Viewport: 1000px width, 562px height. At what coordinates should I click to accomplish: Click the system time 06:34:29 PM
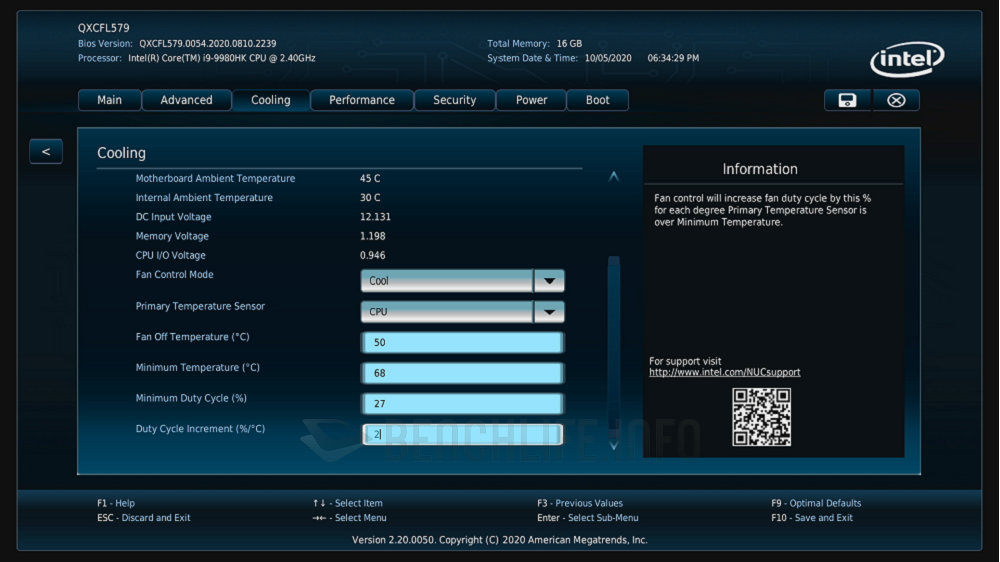coord(673,58)
